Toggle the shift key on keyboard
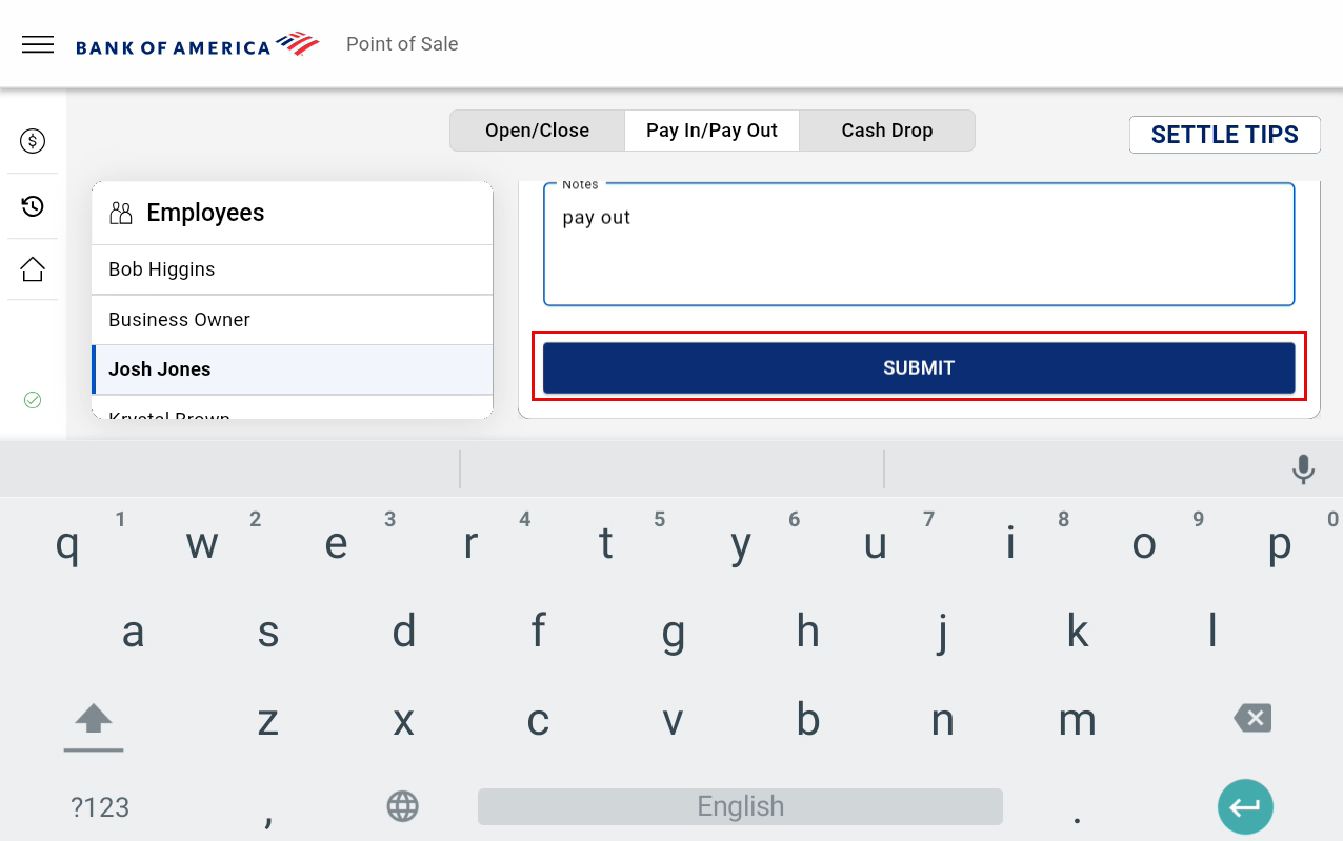Image resolution: width=1343 pixels, height=841 pixels. click(94, 721)
